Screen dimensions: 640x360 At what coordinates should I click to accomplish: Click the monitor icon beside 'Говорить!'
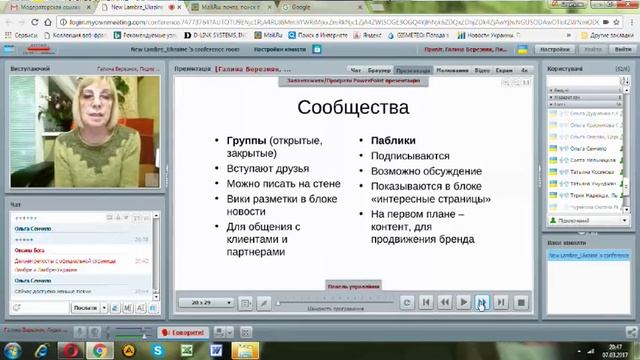point(219,332)
